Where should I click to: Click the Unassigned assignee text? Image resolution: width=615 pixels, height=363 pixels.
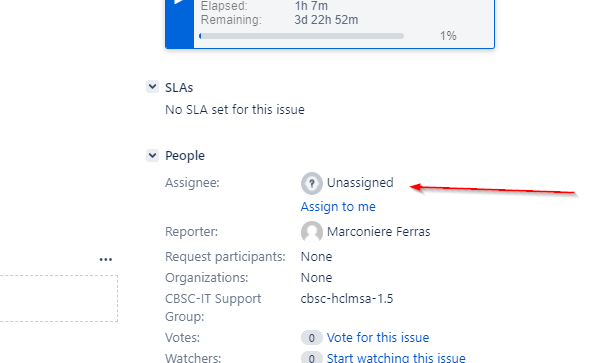coord(360,183)
